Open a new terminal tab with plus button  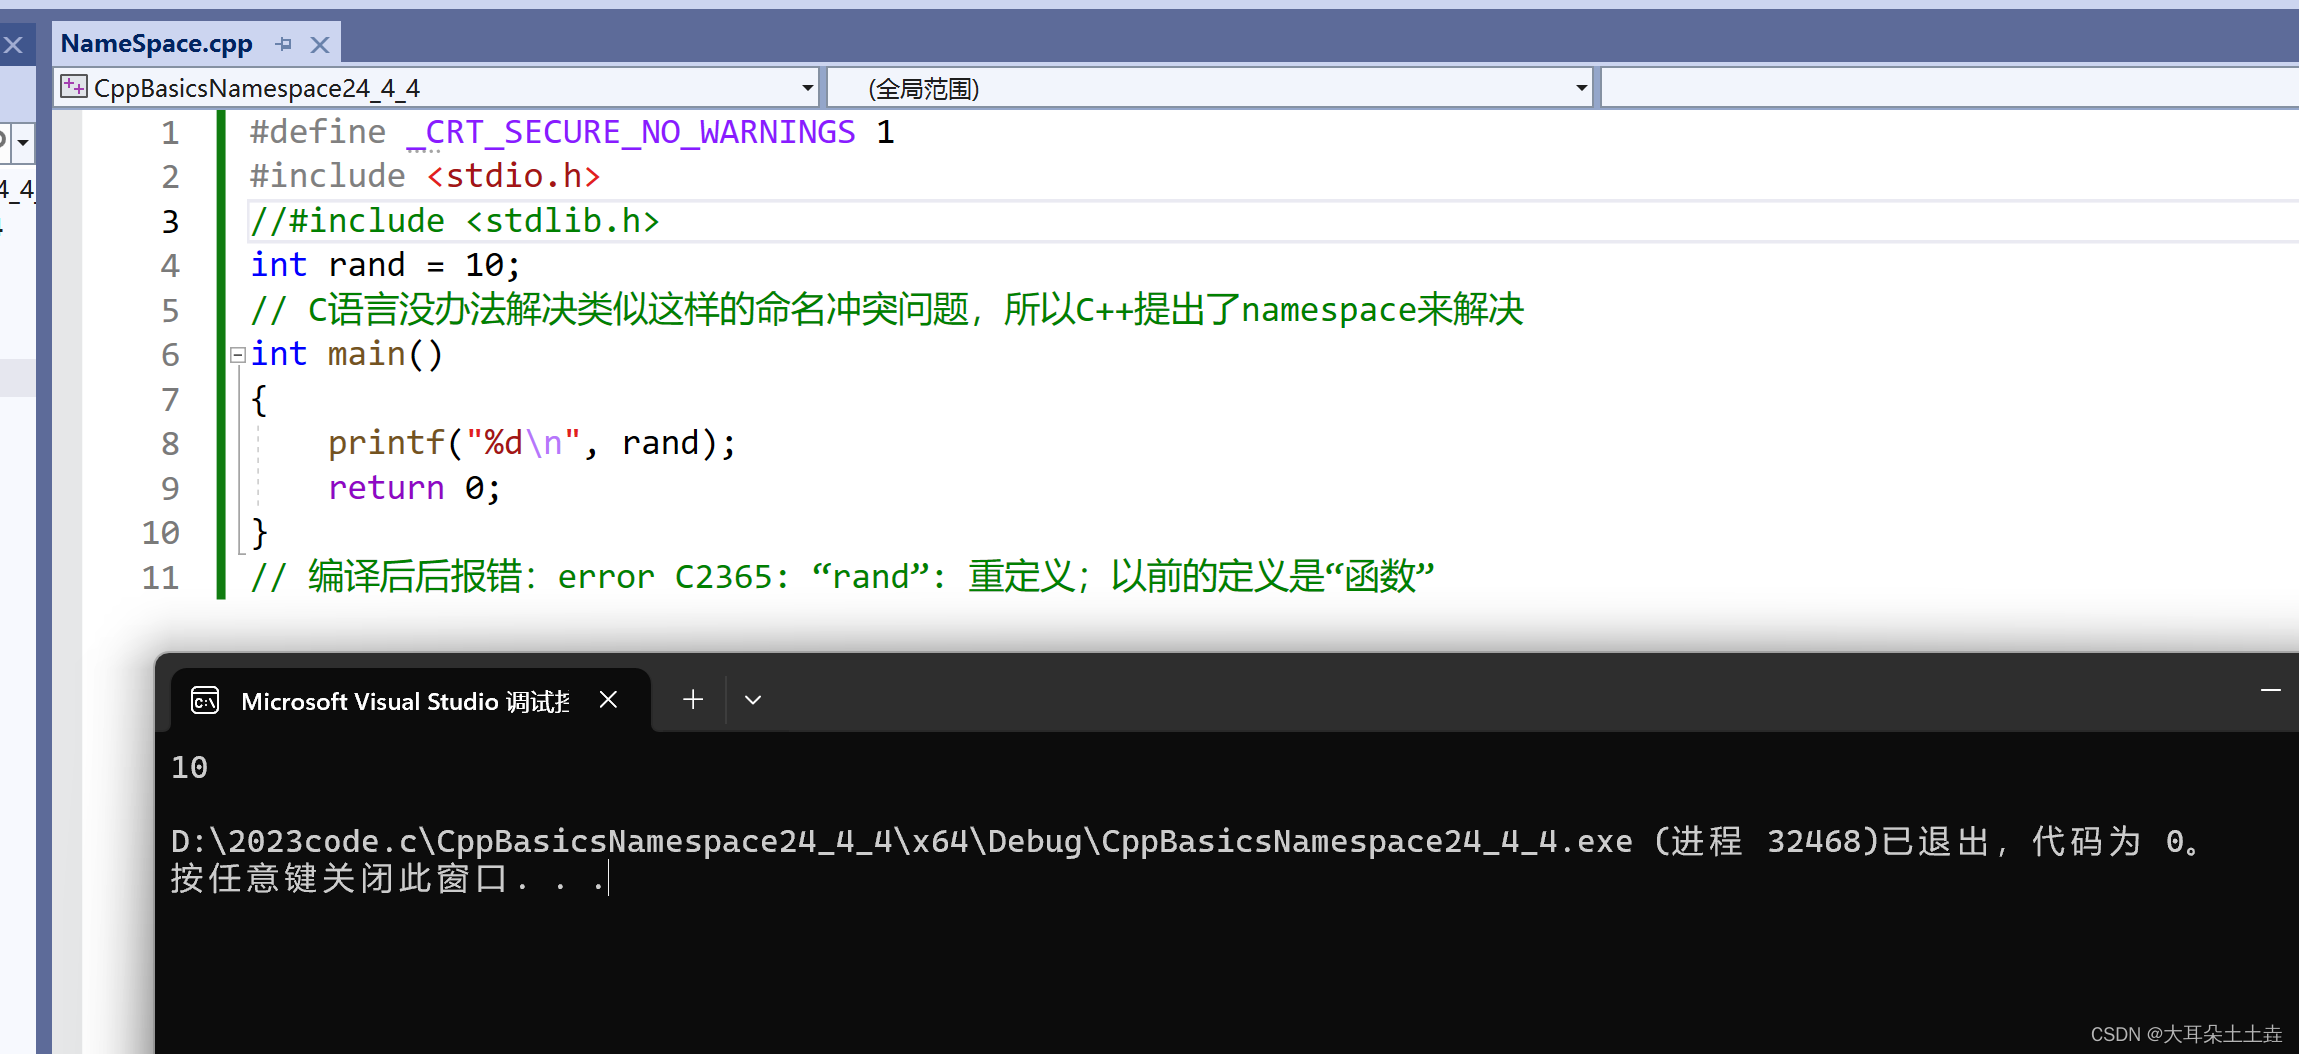pos(693,700)
